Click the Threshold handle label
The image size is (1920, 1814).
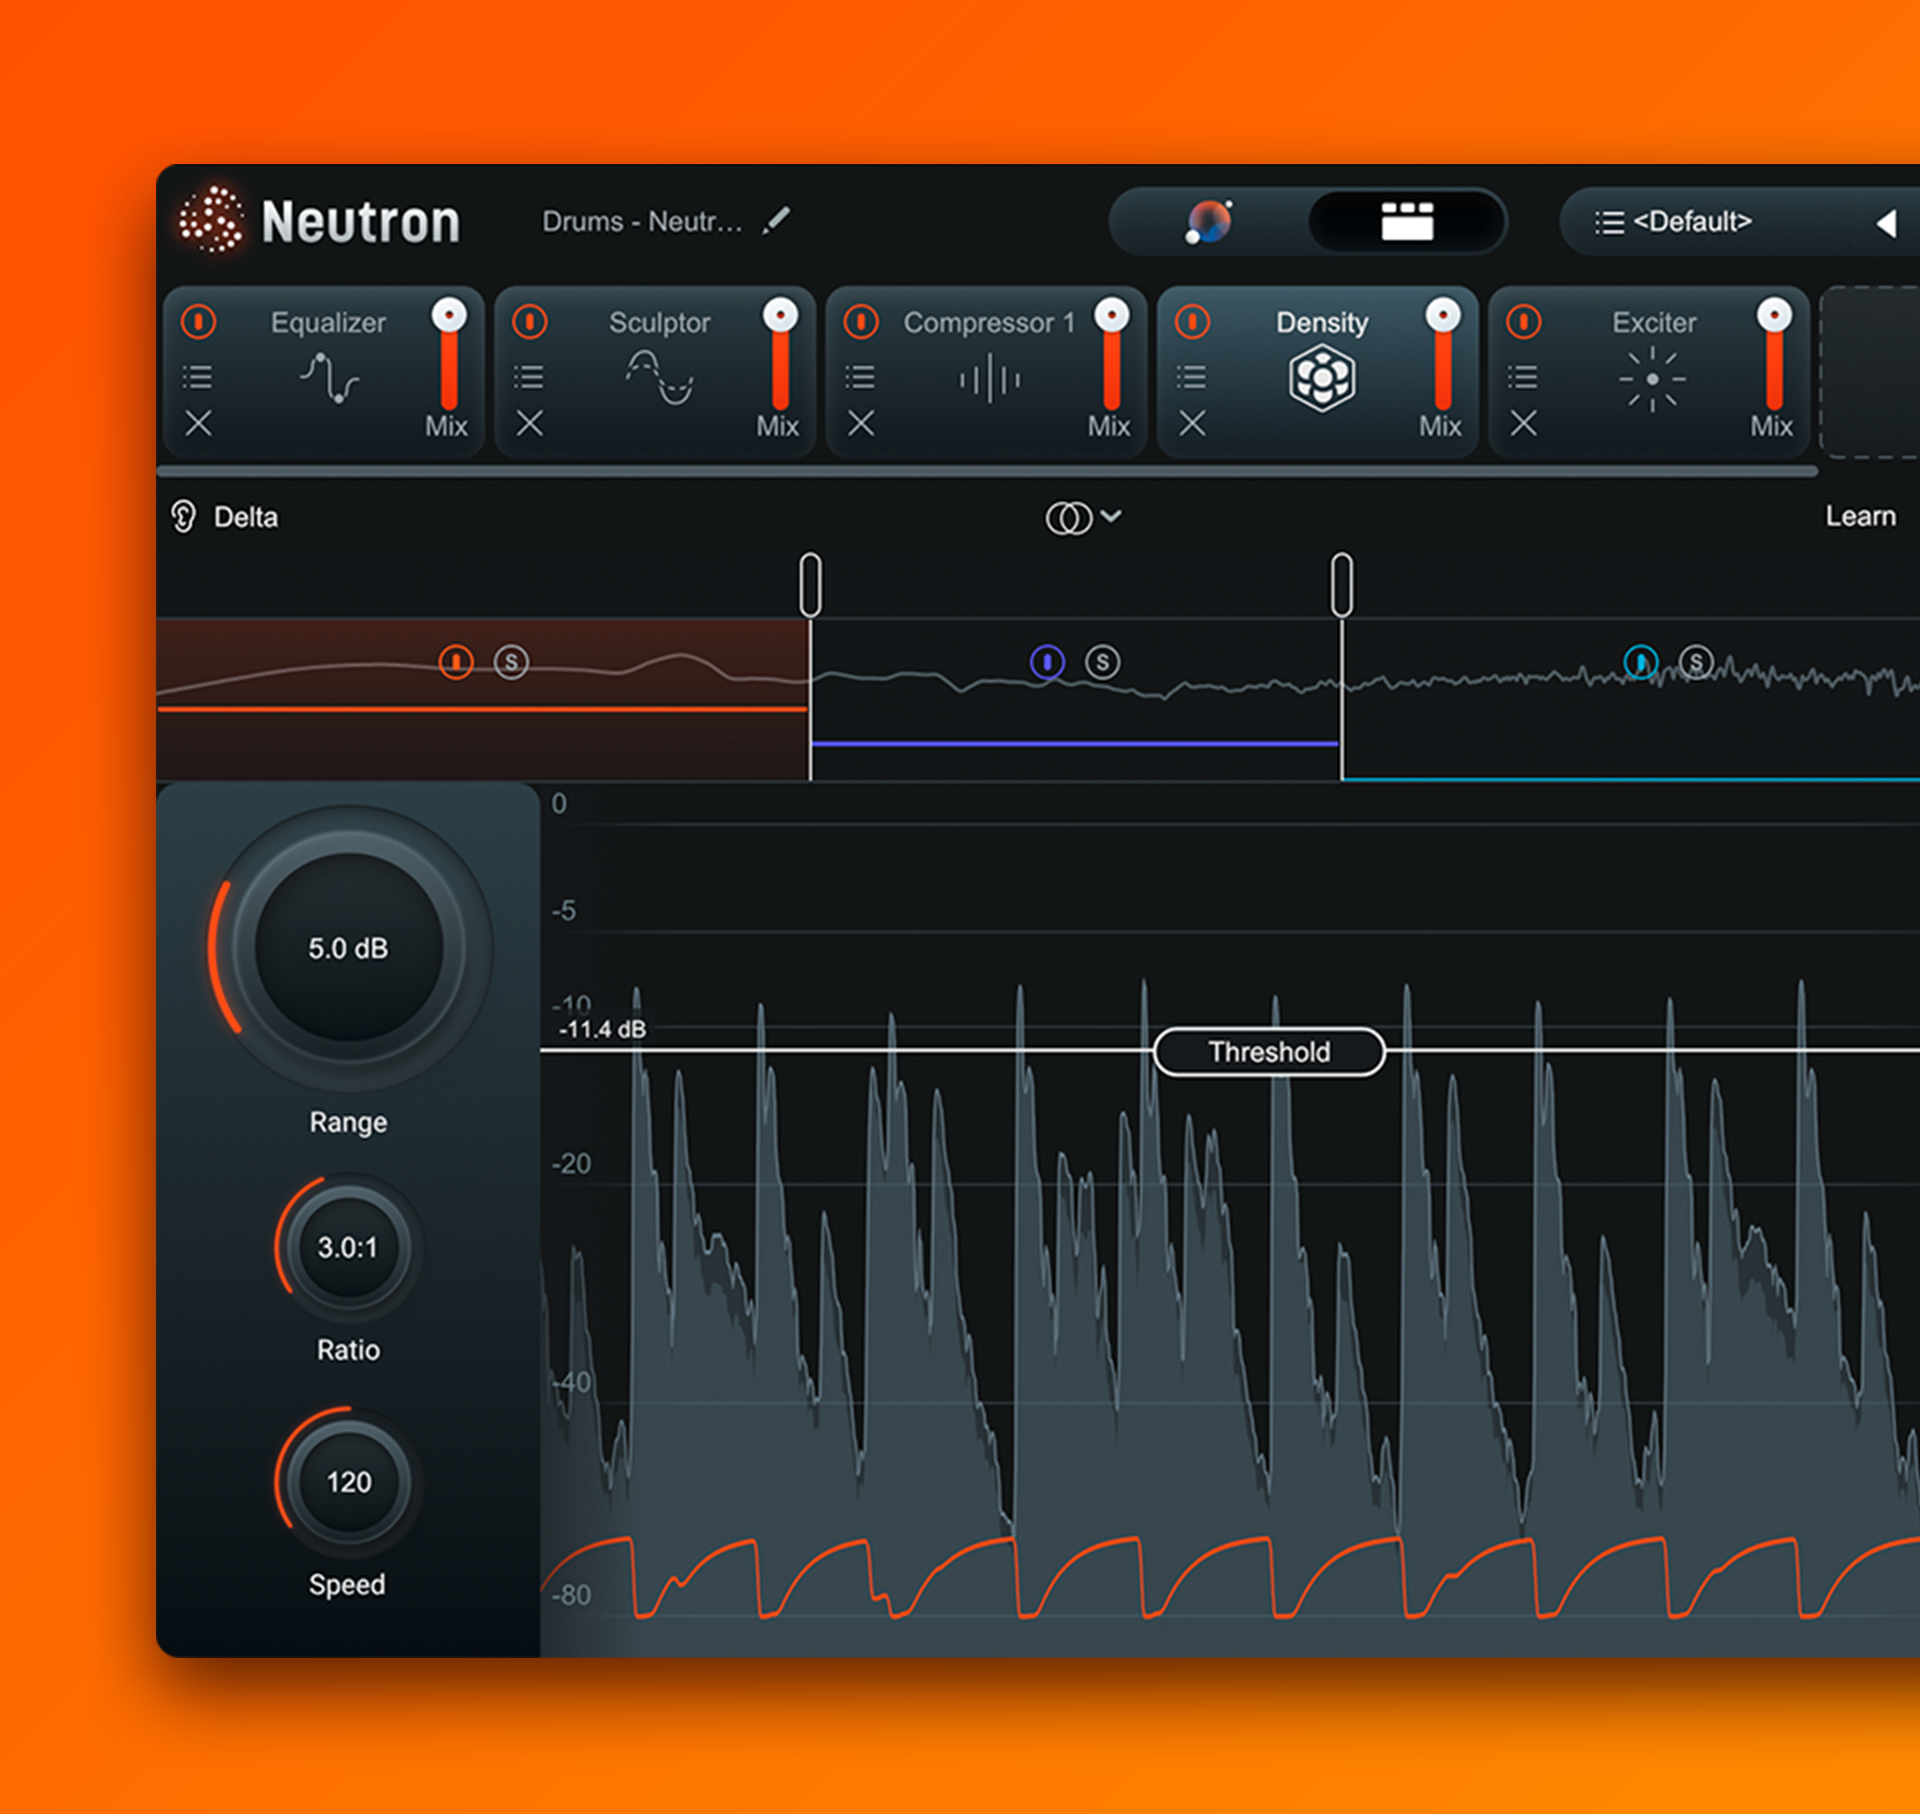[1269, 1052]
